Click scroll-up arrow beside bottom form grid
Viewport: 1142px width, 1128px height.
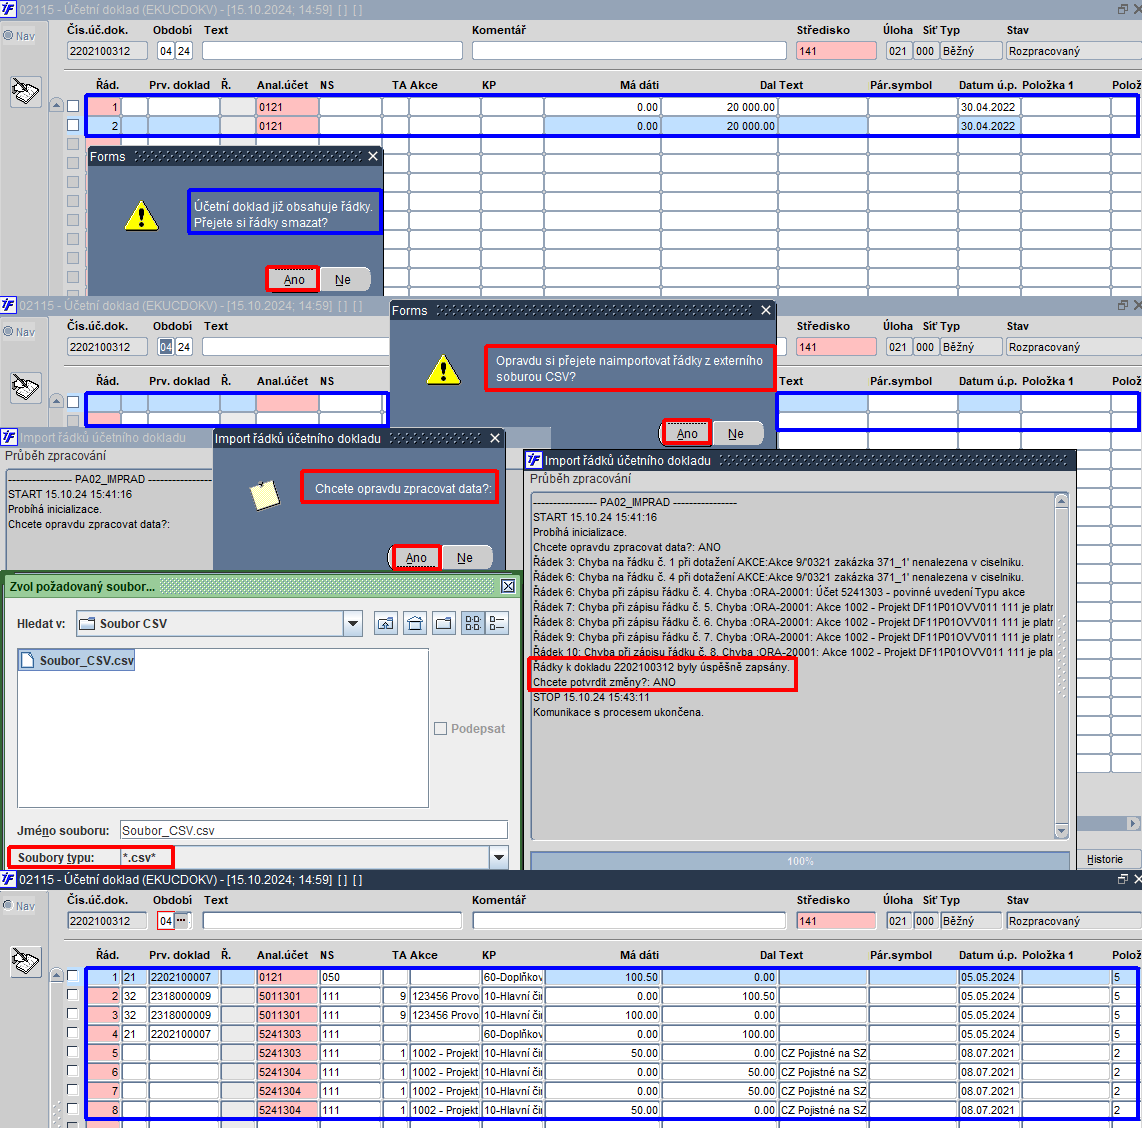[56, 975]
